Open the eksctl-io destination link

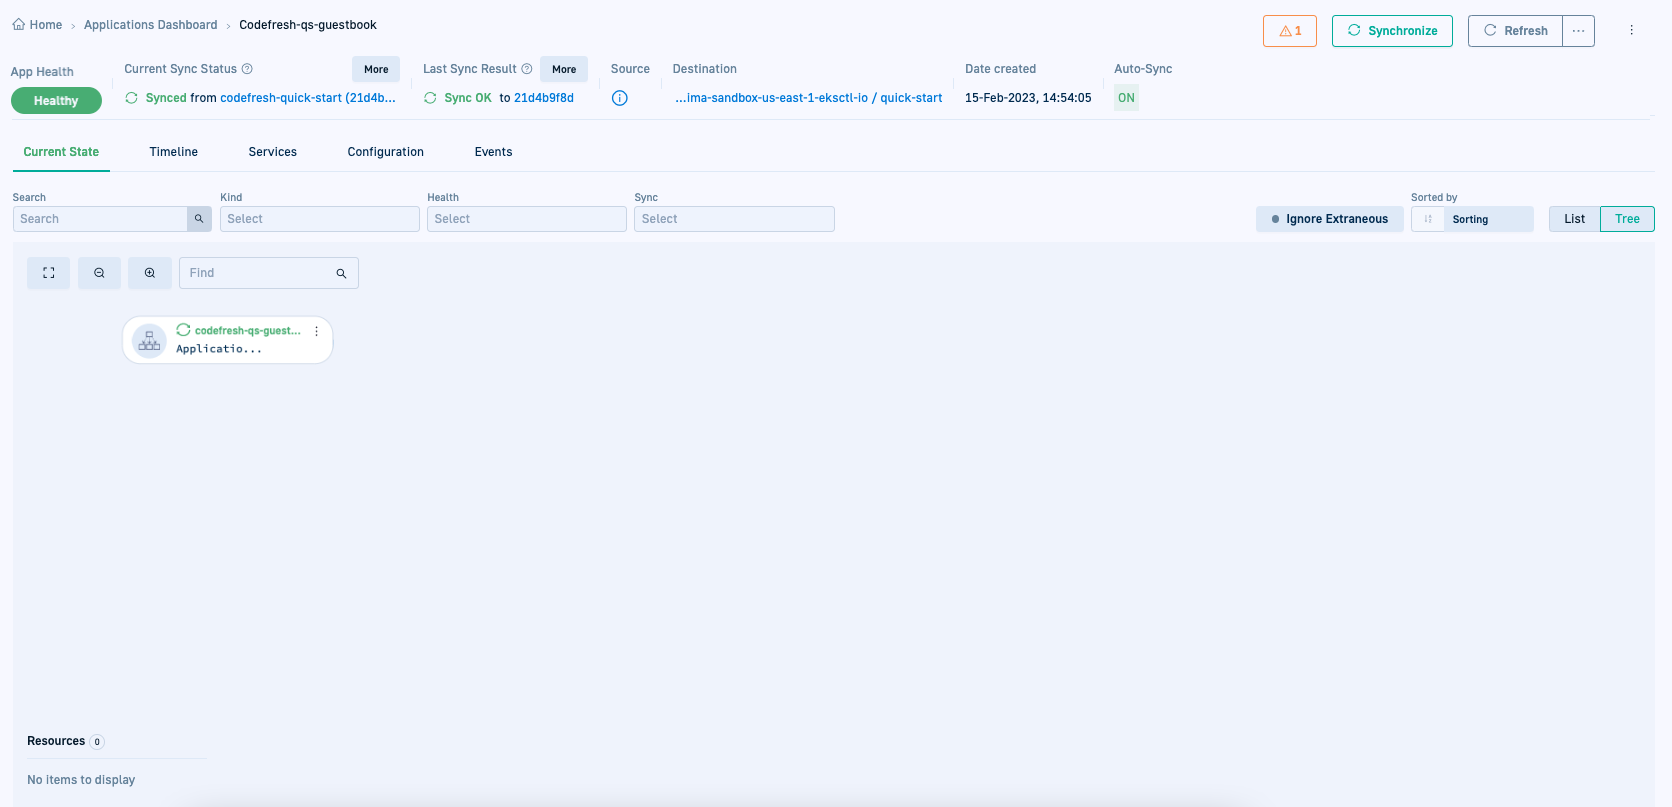[x=808, y=98]
